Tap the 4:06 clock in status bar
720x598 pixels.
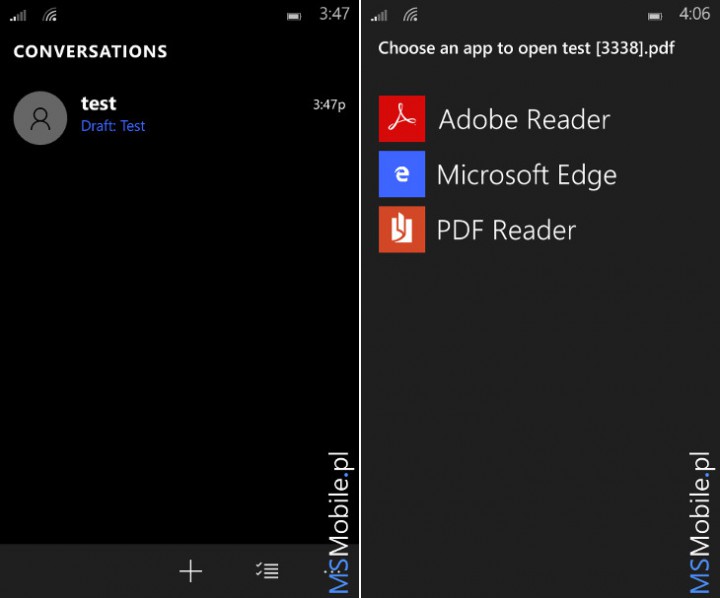694,14
